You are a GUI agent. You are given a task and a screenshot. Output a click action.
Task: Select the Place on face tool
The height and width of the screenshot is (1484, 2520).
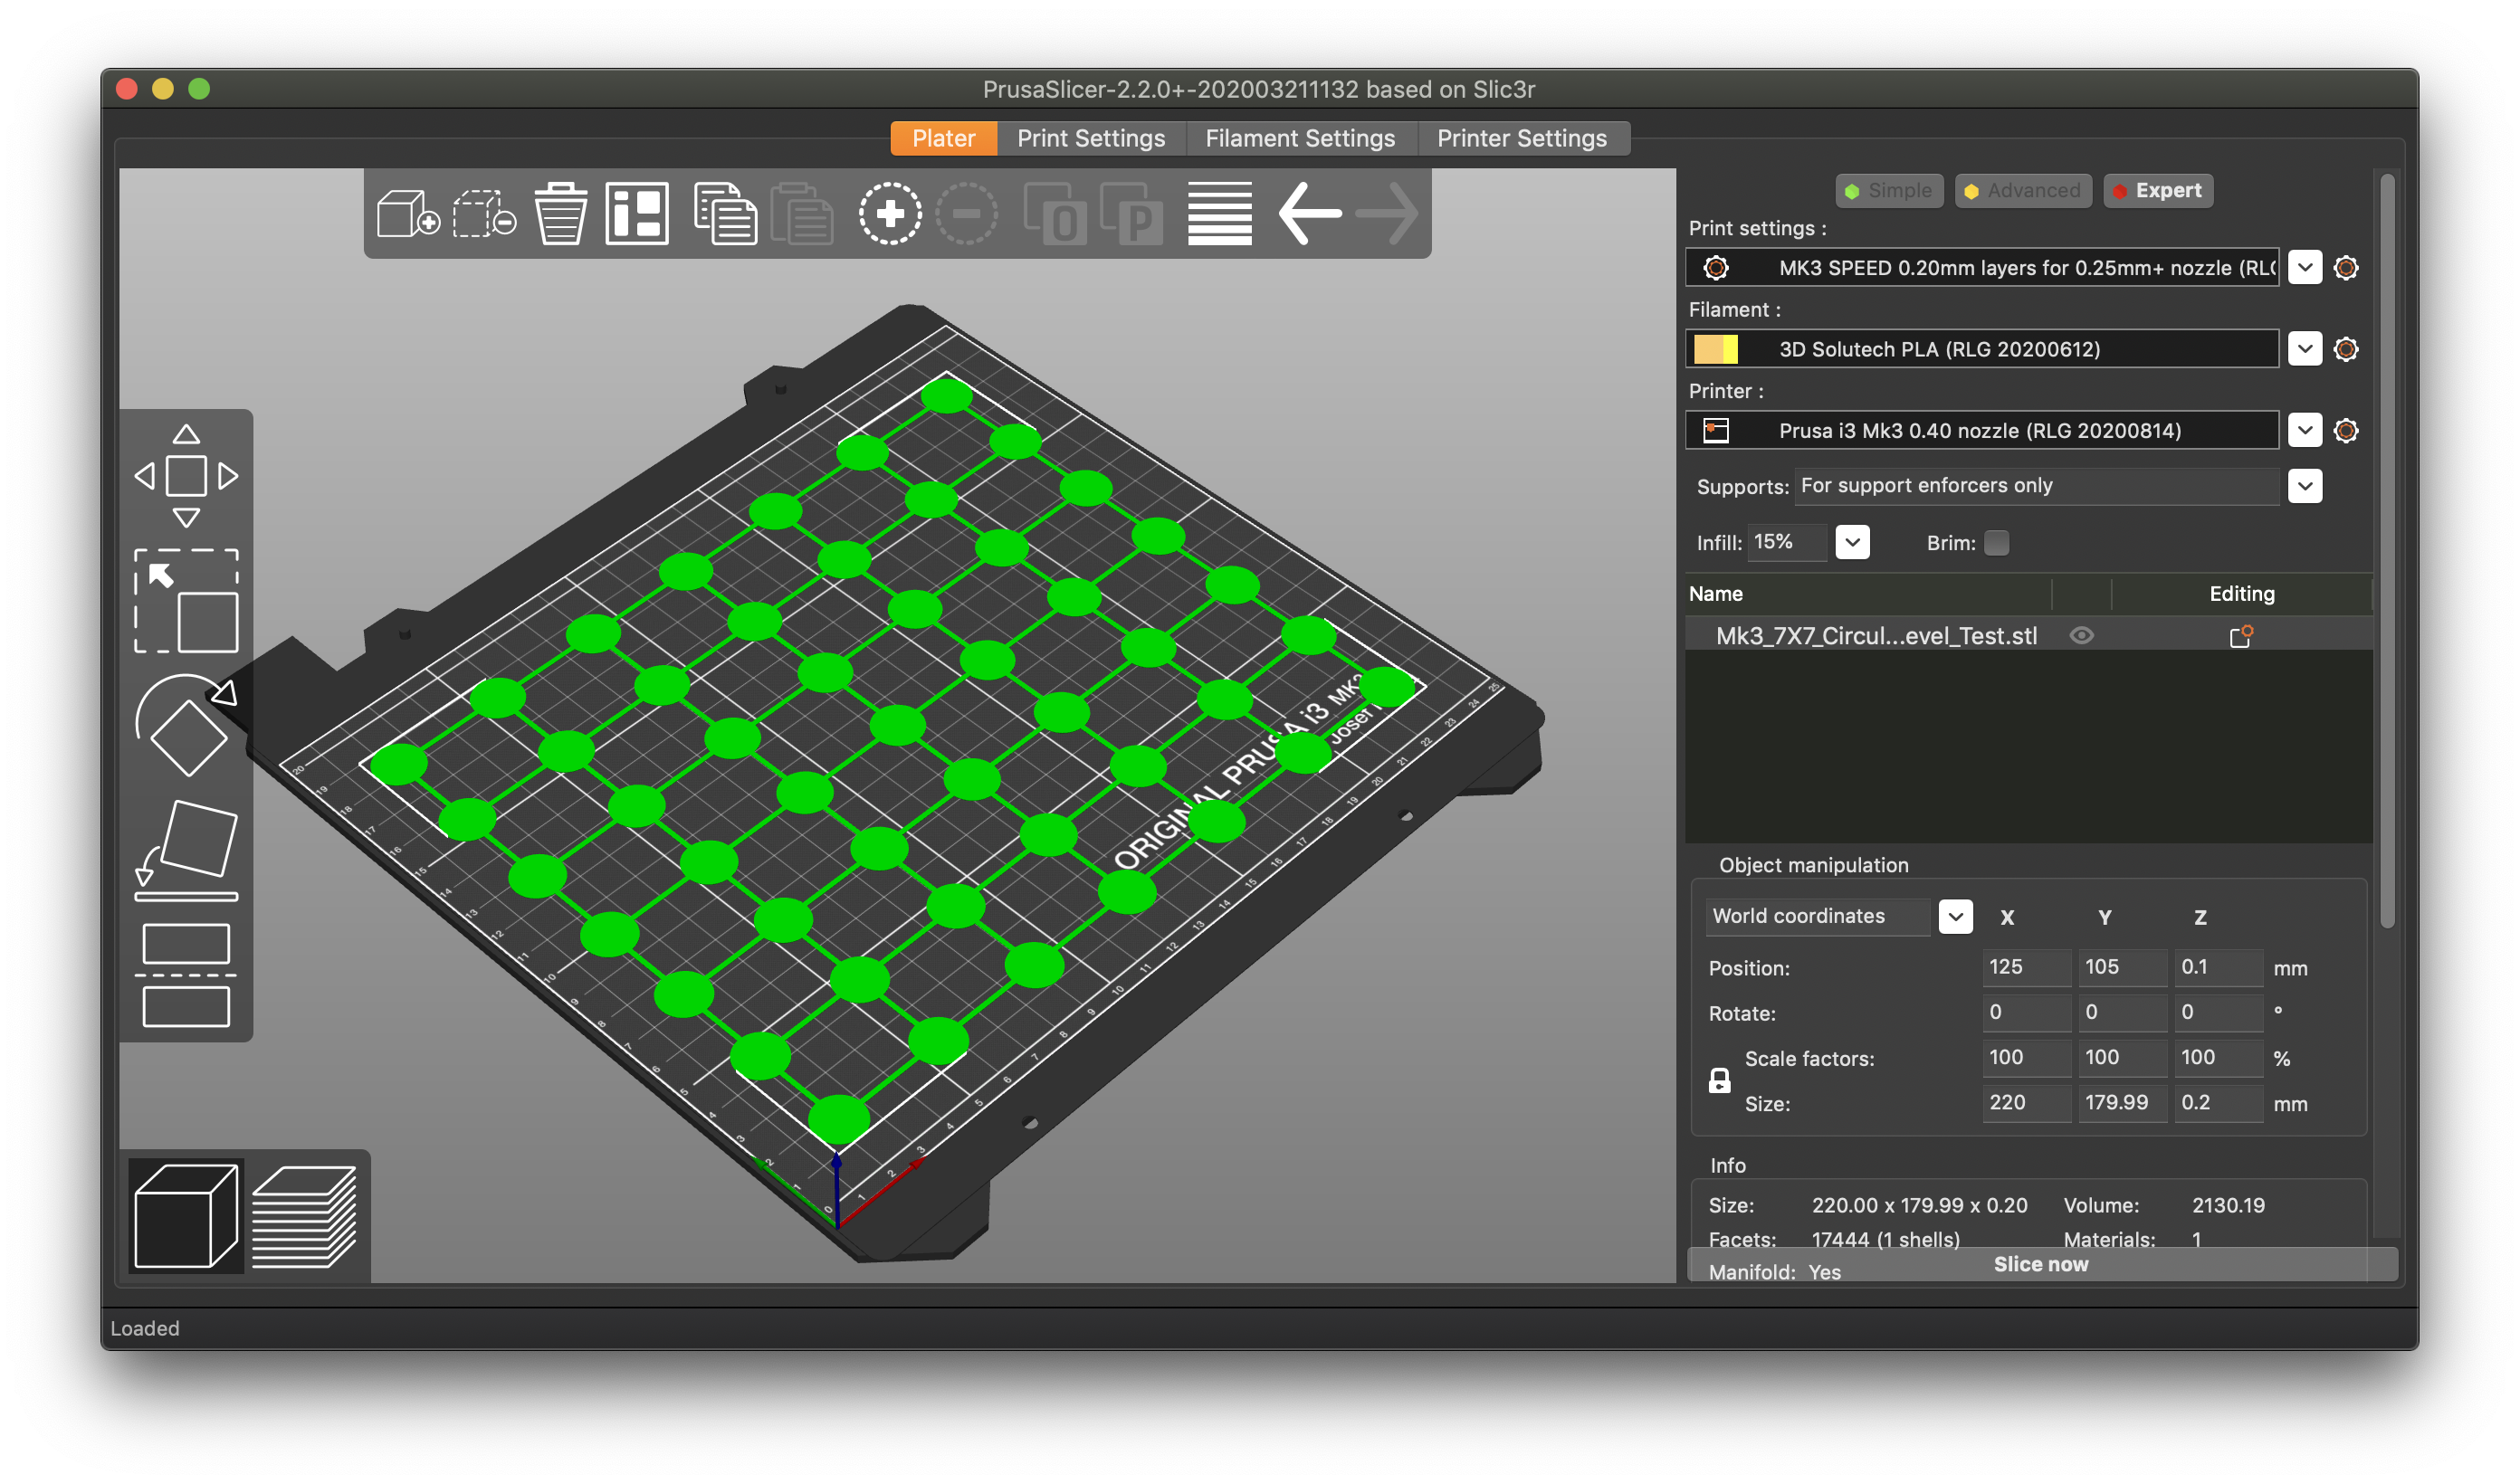click(x=186, y=850)
